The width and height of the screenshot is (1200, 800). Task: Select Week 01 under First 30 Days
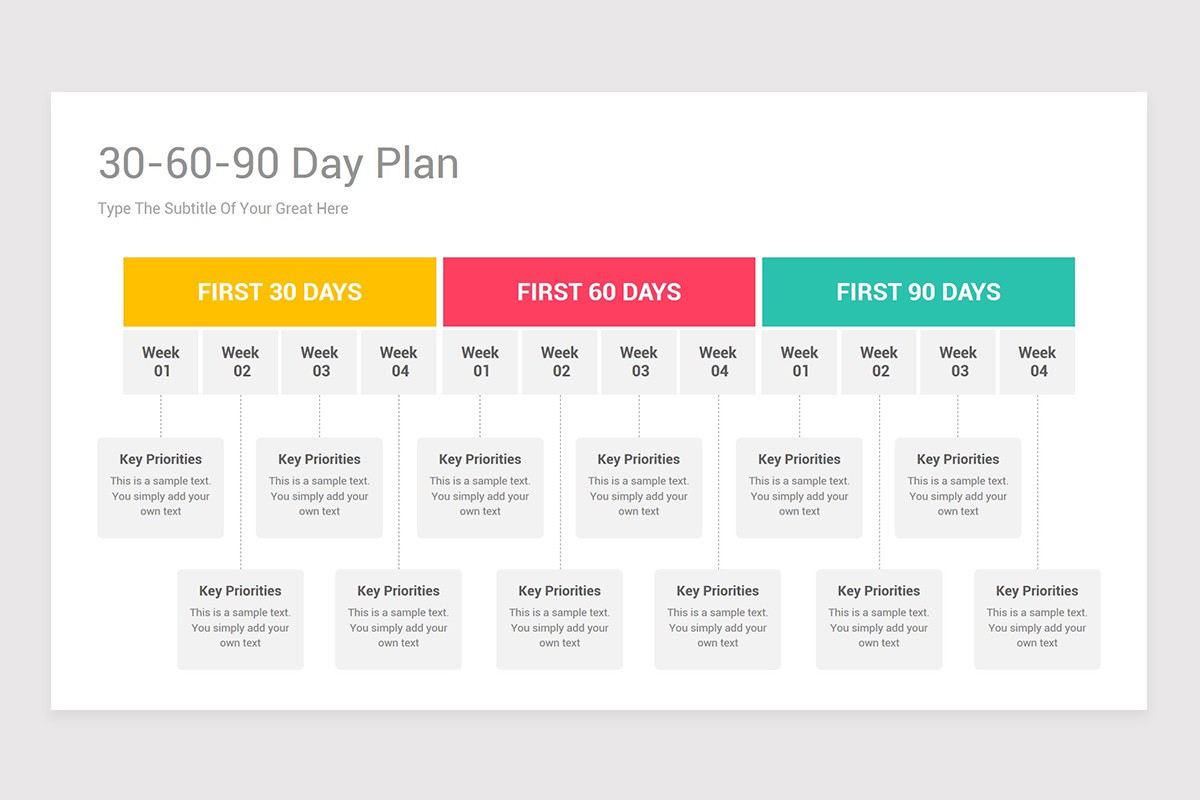[x=161, y=362]
